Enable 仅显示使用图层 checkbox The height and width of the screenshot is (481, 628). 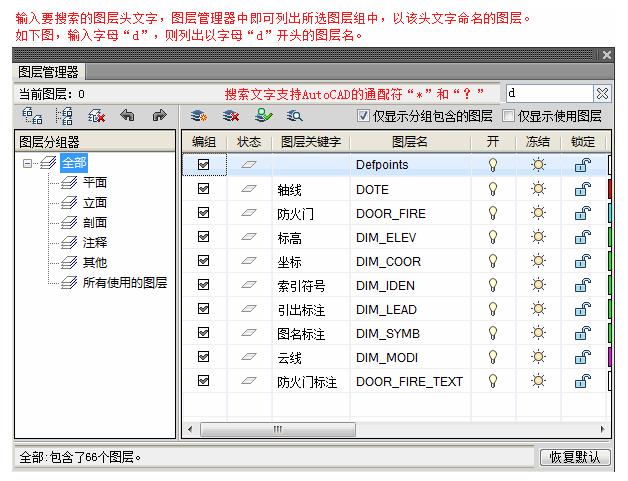508,116
